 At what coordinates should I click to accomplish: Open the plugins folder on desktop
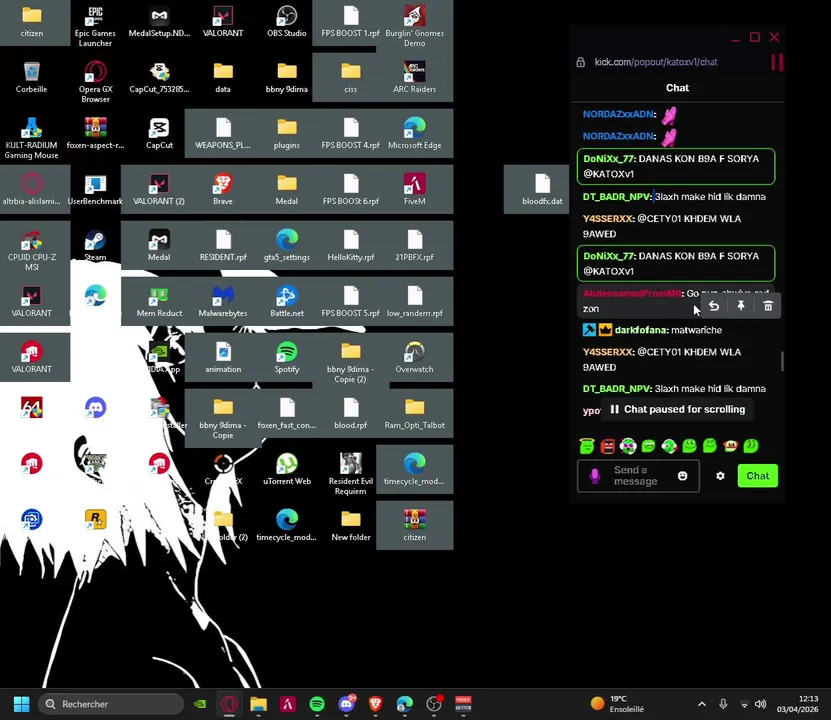pos(287,133)
